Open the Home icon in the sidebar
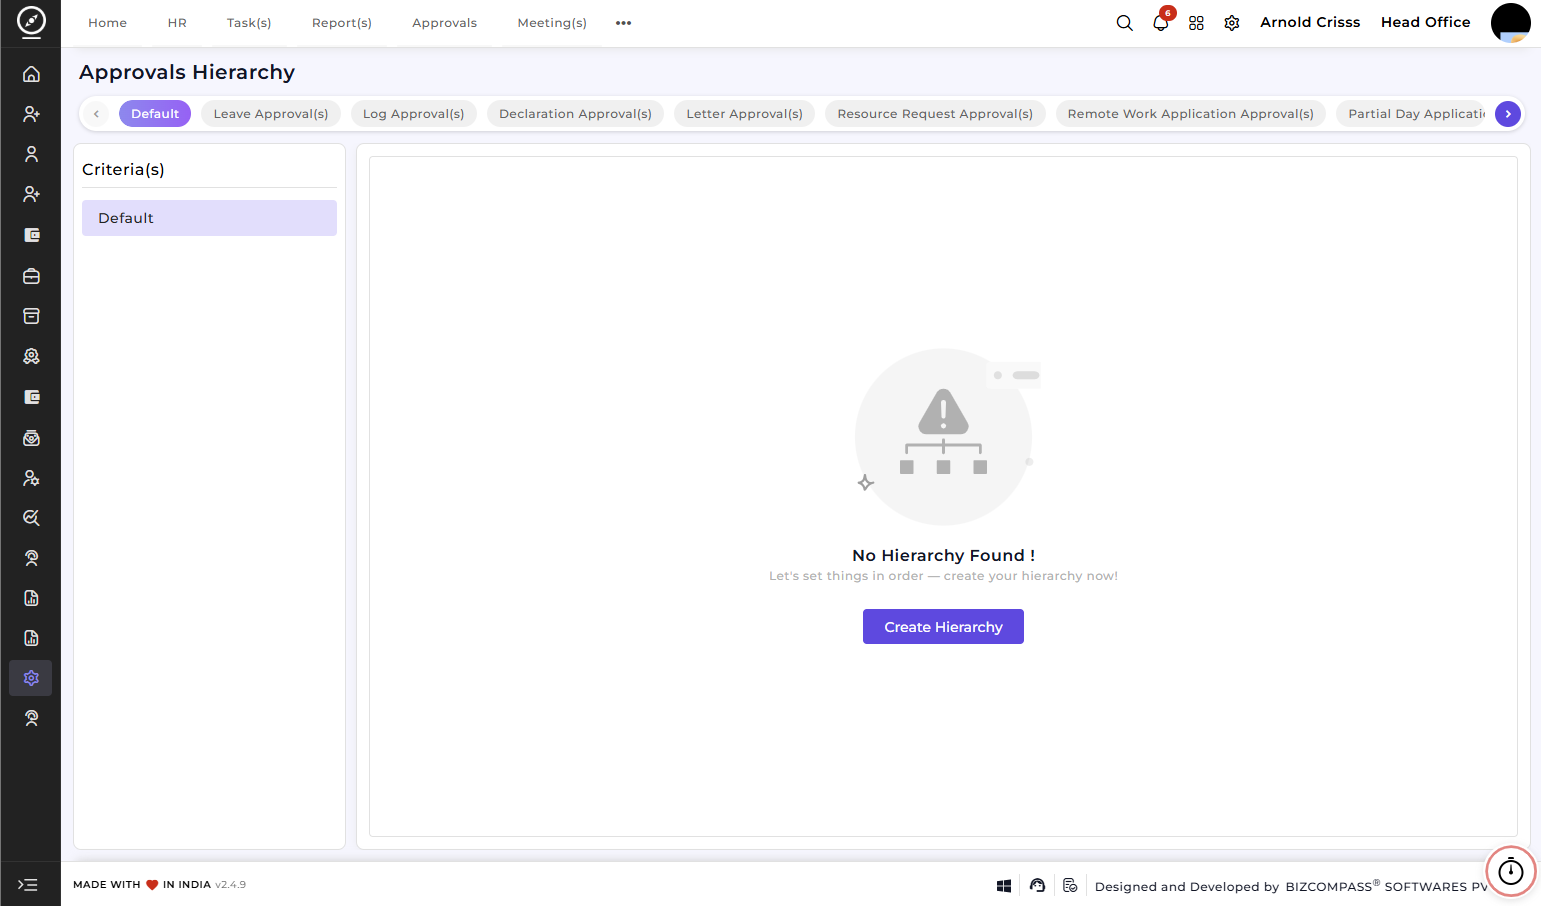1541x906 pixels. (x=31, y=74)
